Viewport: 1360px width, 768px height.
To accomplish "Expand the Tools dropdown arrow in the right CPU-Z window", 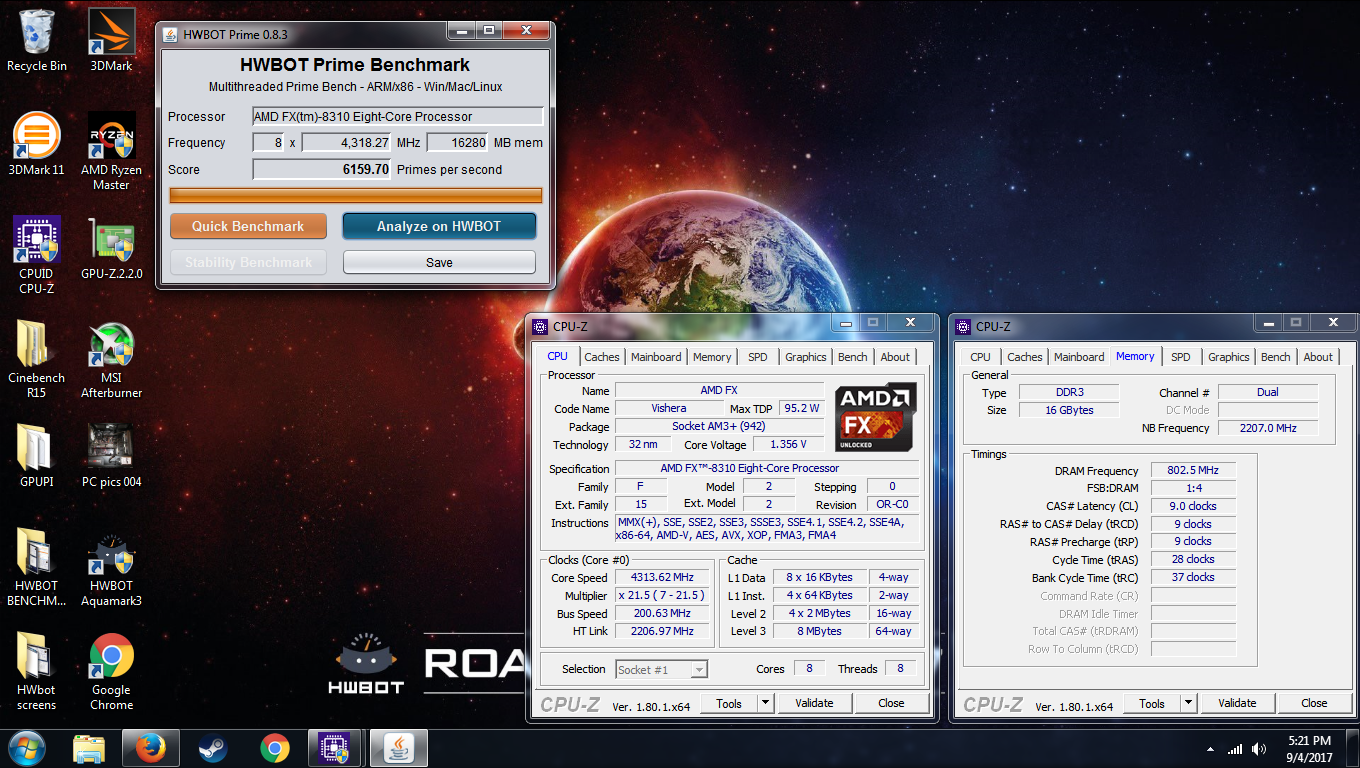I will click(x=1189, y=704).
